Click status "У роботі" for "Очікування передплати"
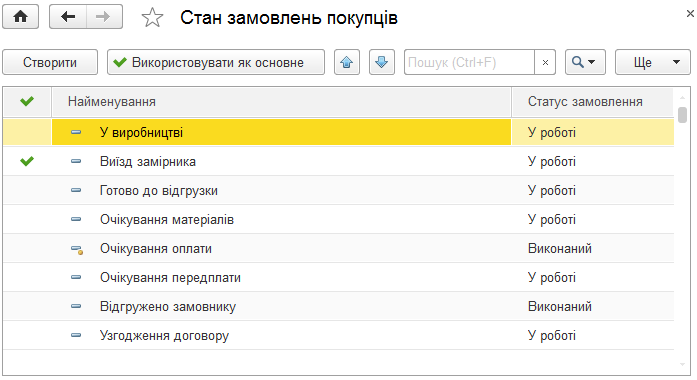 click(x=552, y=278)
